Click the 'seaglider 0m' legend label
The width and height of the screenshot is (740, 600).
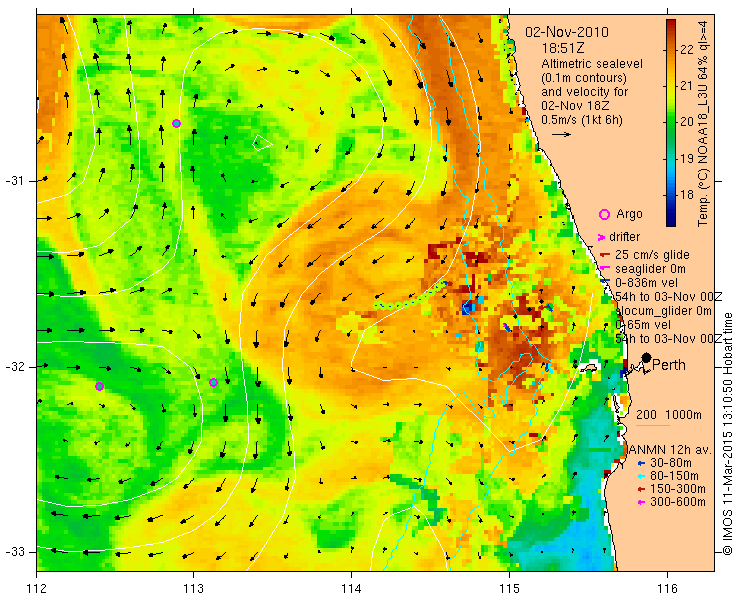coord(650,269)
